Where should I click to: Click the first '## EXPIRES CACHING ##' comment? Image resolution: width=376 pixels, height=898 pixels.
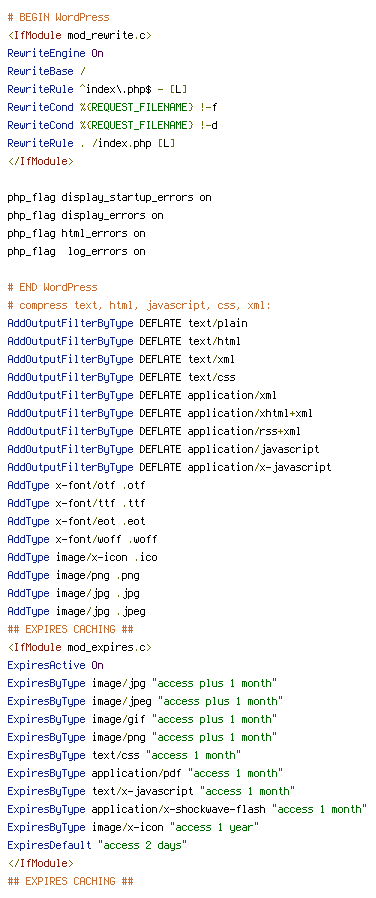70,629
